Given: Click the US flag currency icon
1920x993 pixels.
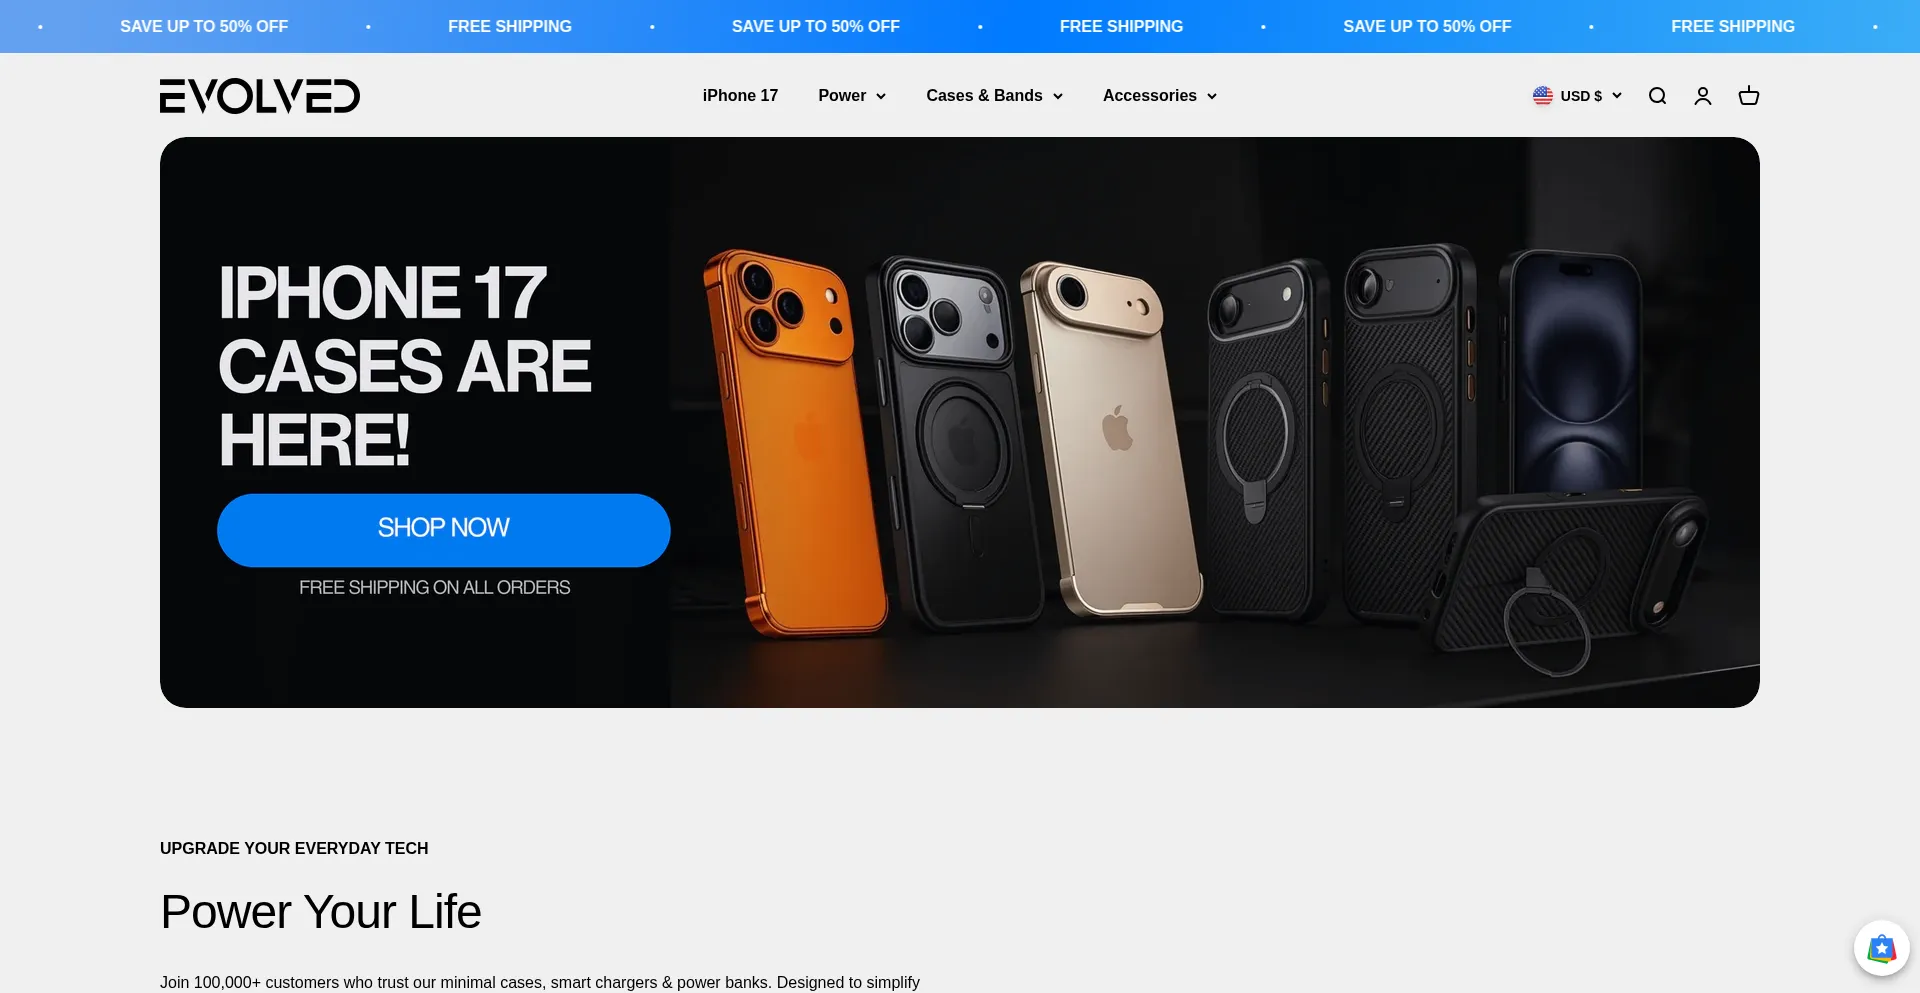Looking at the screenshot, I should (x=1543, y=96).
